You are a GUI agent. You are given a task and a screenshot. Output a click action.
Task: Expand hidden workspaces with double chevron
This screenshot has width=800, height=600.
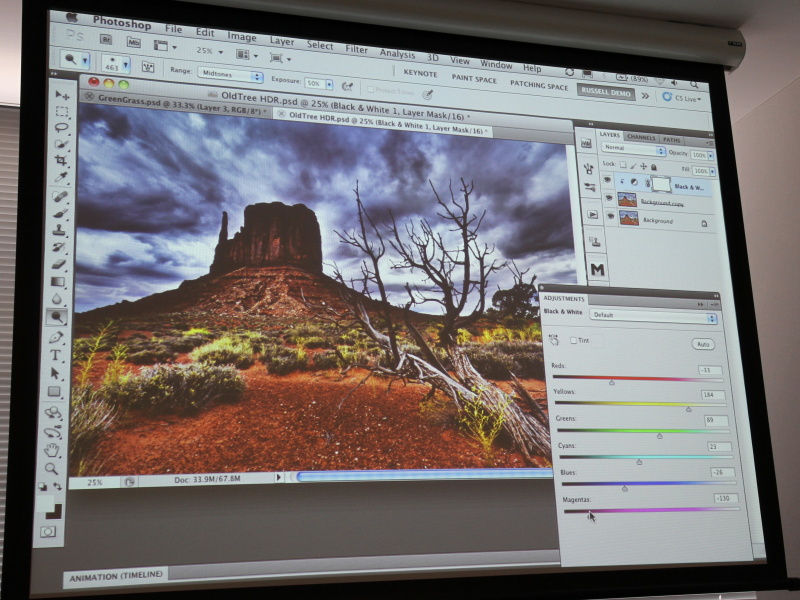pyautogui.click(x=645, y=96)
